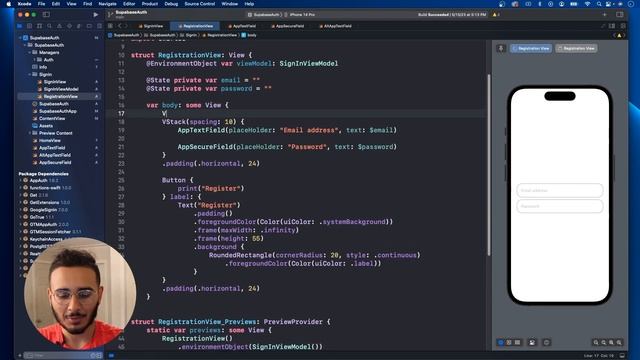640x360 pixels.
Task: Collapse the SupabaseAuth project root
Action: click(x=20, y=38)
